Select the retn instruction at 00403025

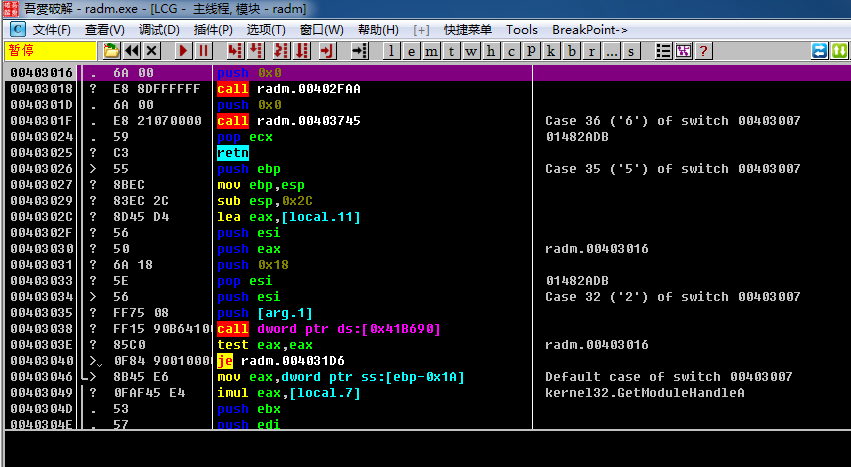pos(233,153)
